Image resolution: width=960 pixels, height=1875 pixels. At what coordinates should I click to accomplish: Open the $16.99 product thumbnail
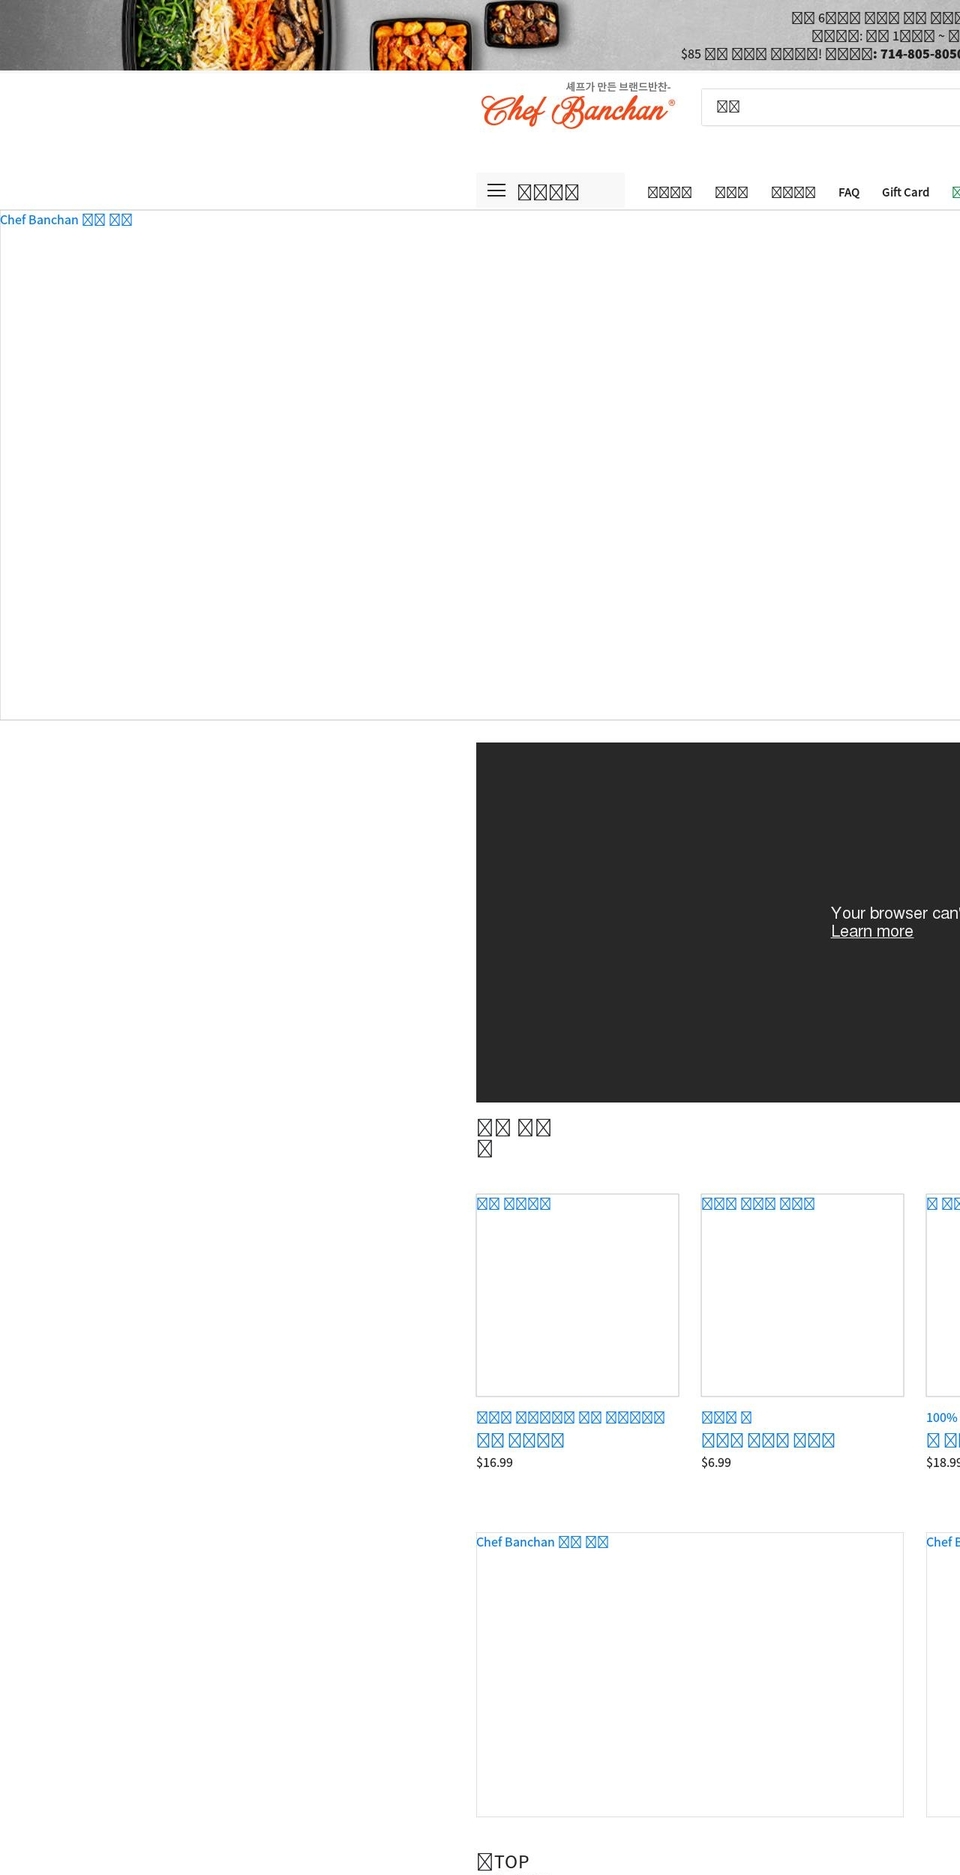(577, 1295)
